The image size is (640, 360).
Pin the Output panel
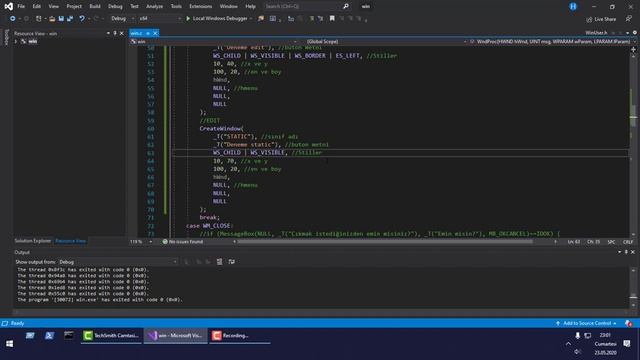pos(626,252)
